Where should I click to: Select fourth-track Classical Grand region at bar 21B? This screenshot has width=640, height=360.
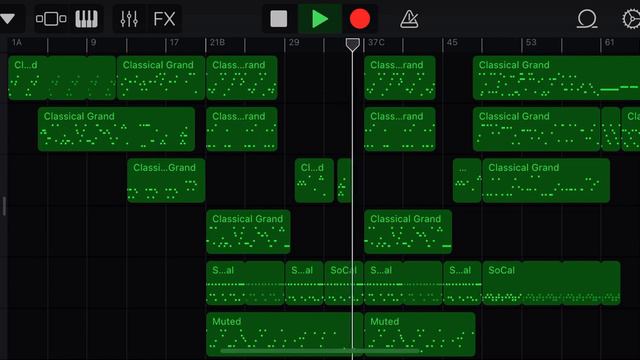click(x=248, y=232)
